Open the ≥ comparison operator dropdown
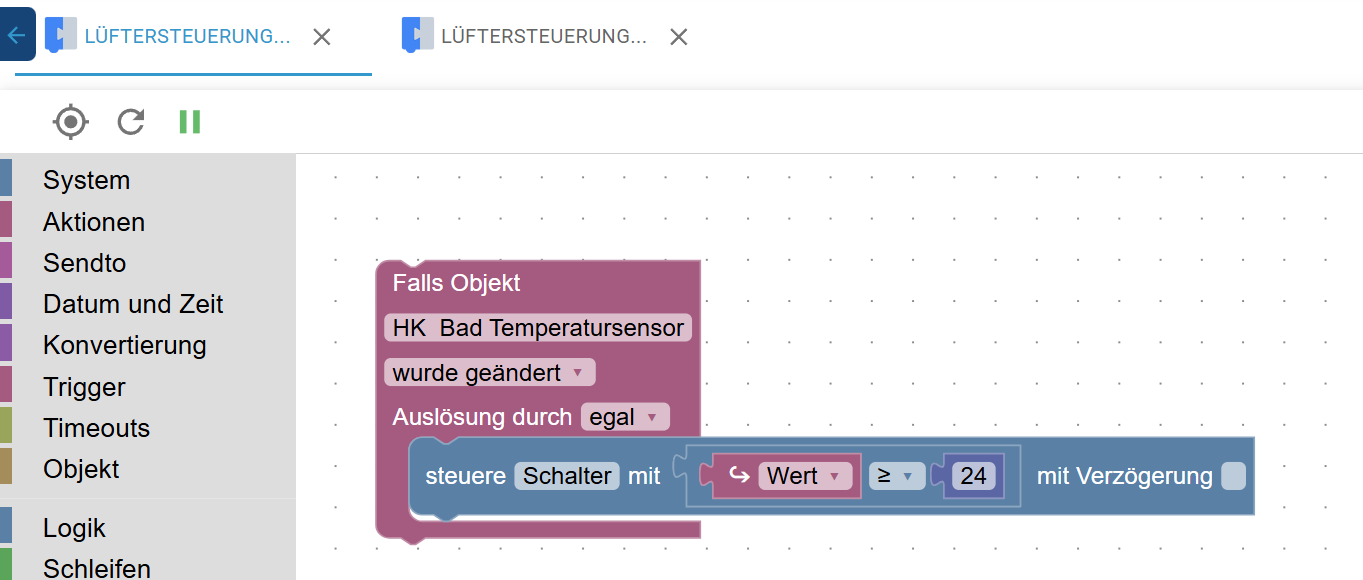 [896, 476]
